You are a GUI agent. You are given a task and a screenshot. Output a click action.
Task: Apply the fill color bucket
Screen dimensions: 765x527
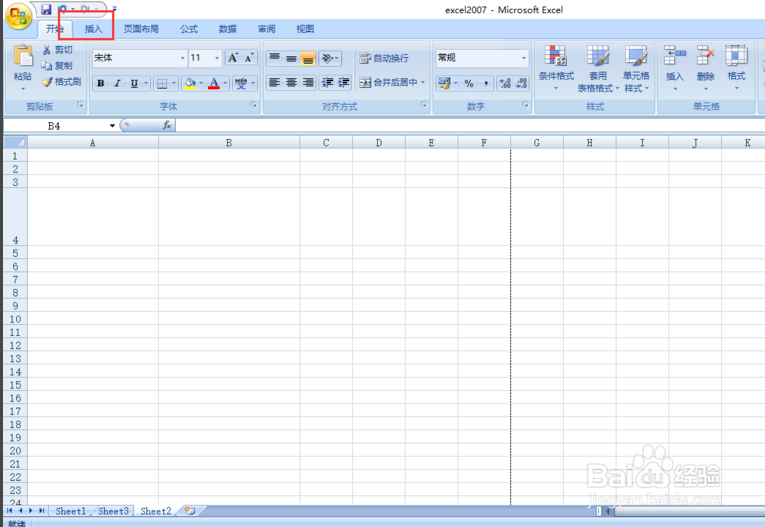(x=190, y=83)
